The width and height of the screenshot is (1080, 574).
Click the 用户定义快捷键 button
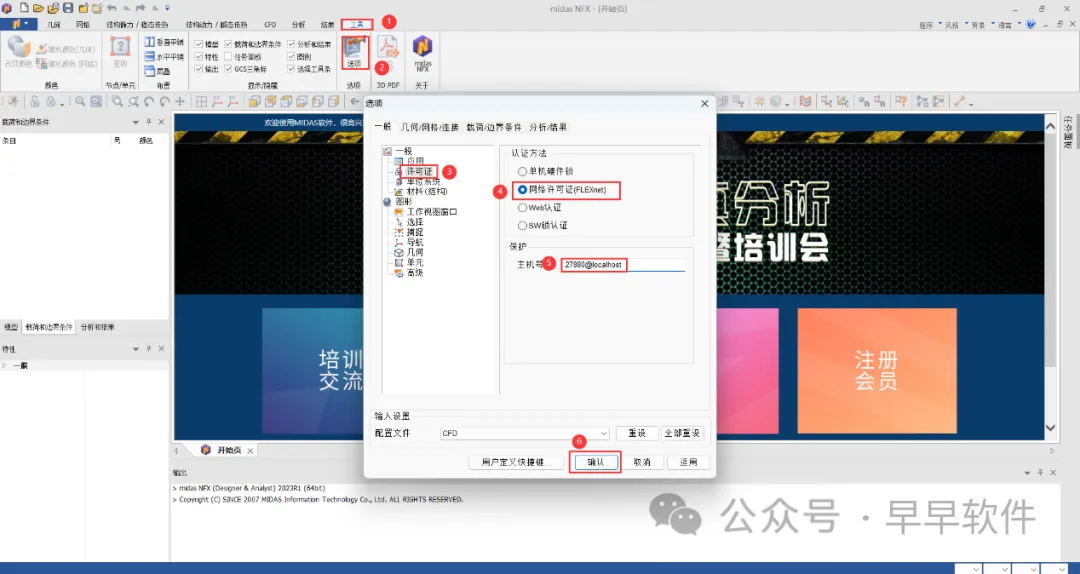point(517,462)
